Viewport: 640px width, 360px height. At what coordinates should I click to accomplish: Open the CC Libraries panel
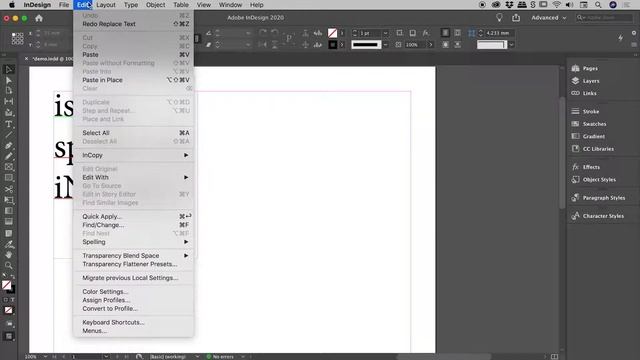(593, 149)
